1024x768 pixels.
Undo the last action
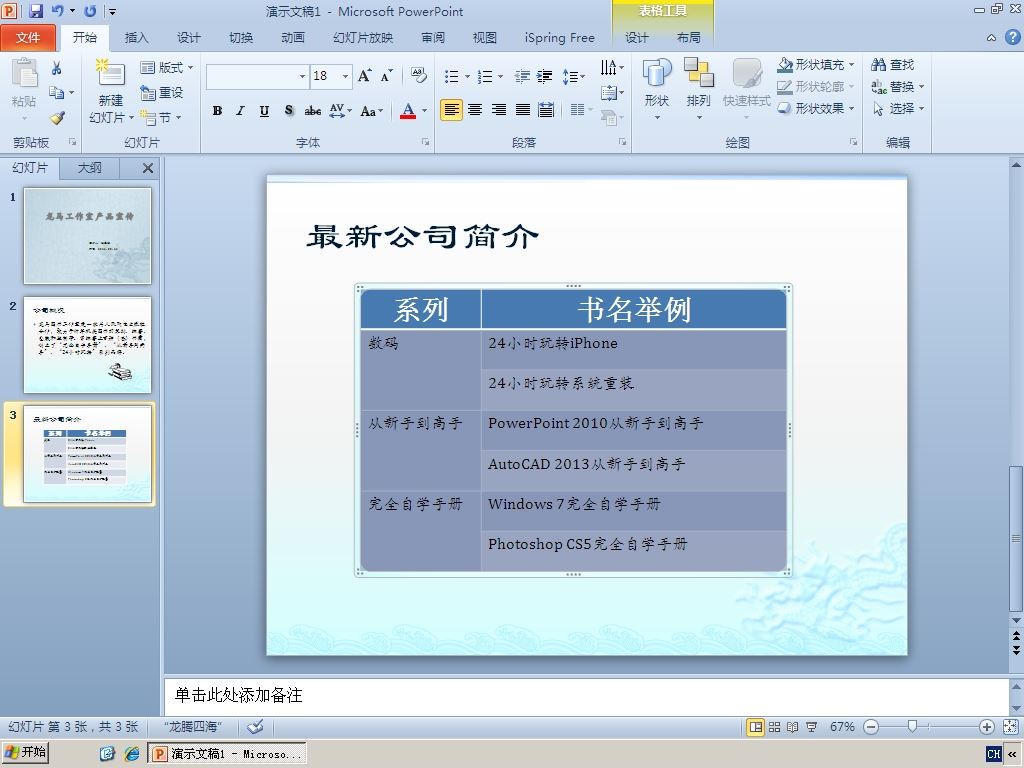(x=57, y=11)
